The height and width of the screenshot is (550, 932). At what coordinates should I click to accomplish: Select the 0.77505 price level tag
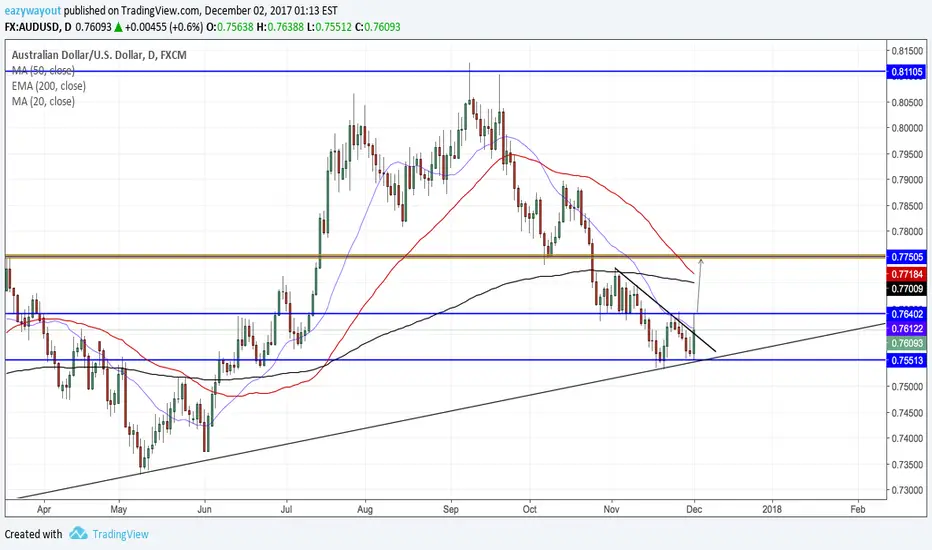click(906, 257)
